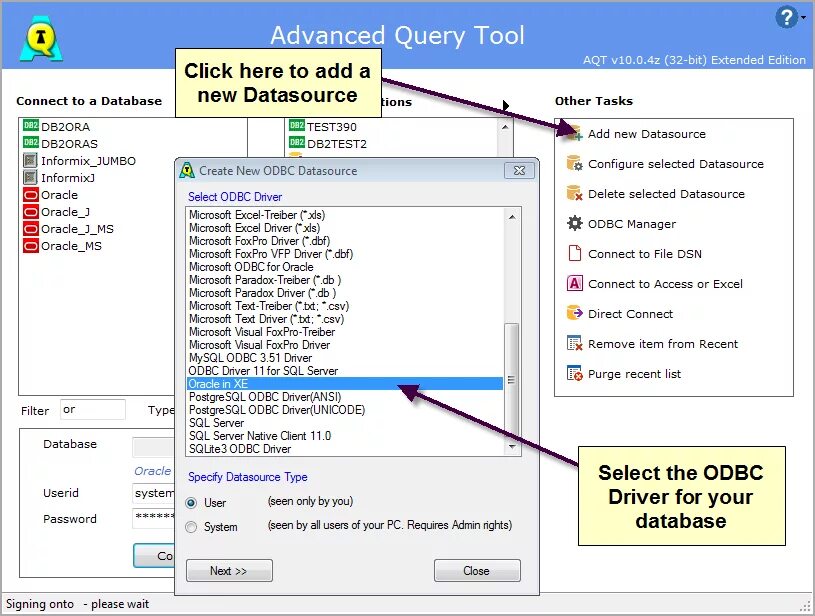
Task: Select the SQL Server driver entry
Action: tap(345, 423)
